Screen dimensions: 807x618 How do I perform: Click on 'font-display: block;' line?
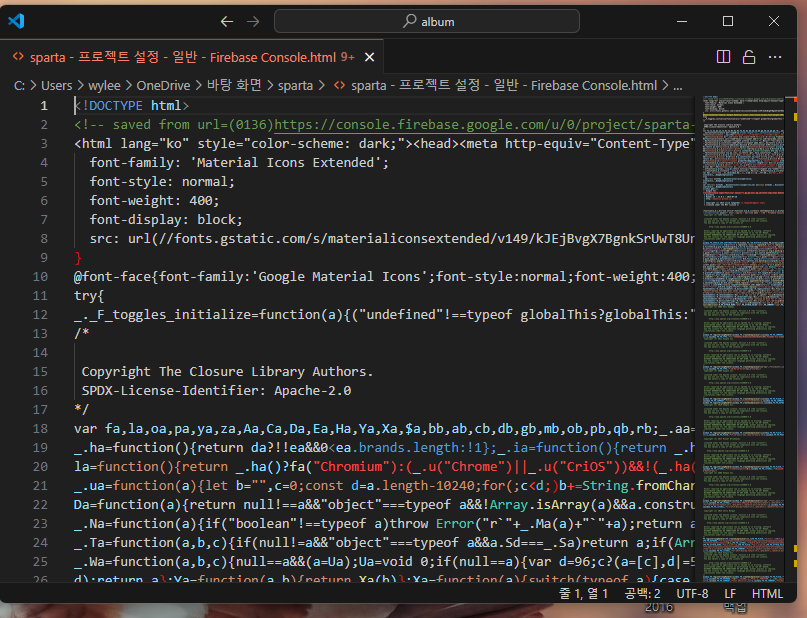pyautogui.click(x=166, y=220)
